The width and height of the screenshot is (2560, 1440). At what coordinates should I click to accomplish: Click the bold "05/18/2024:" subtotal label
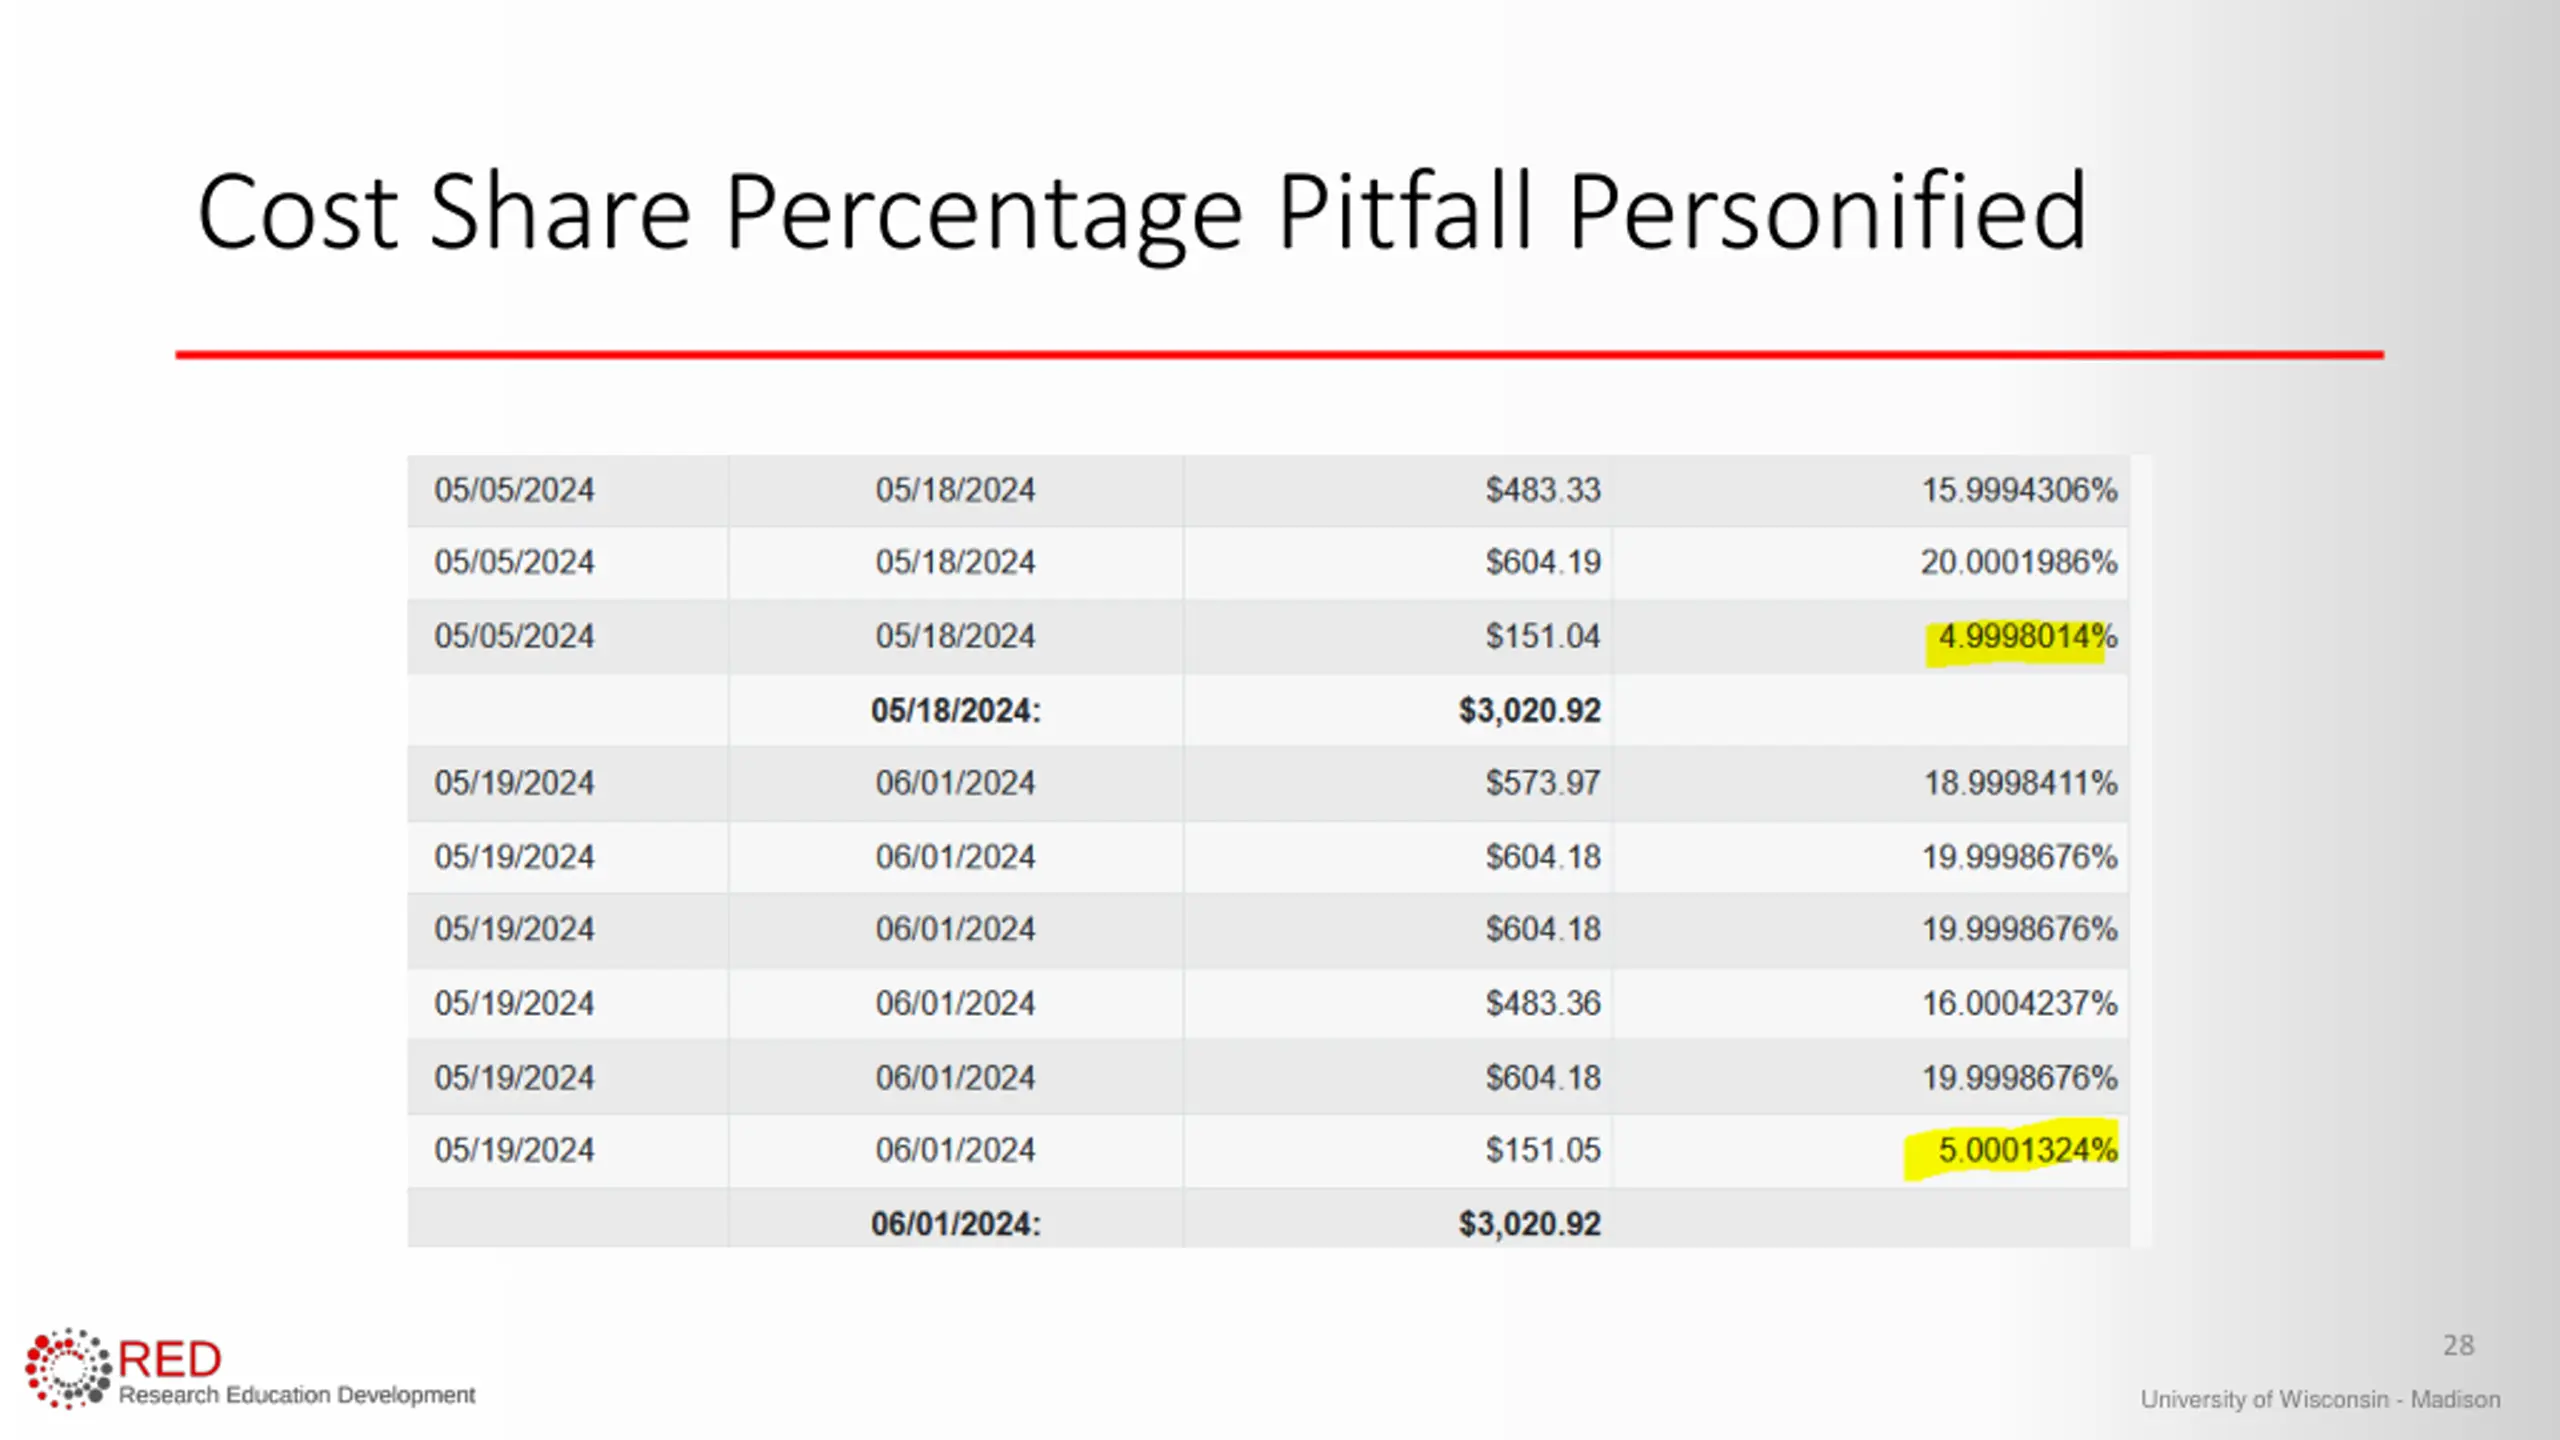click(x=955, y=710)
